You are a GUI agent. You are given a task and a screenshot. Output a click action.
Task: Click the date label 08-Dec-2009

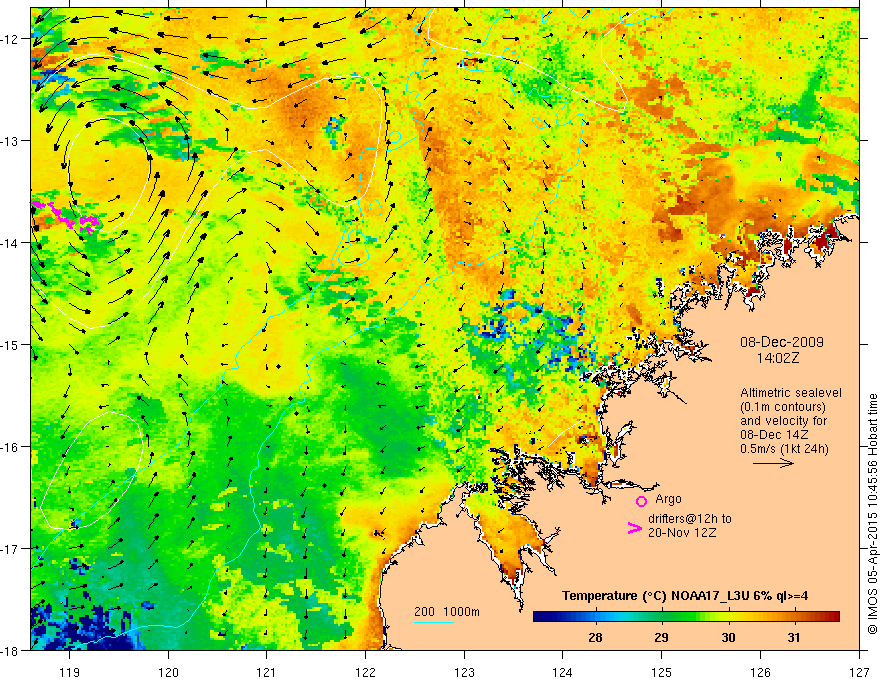point(782,342)
